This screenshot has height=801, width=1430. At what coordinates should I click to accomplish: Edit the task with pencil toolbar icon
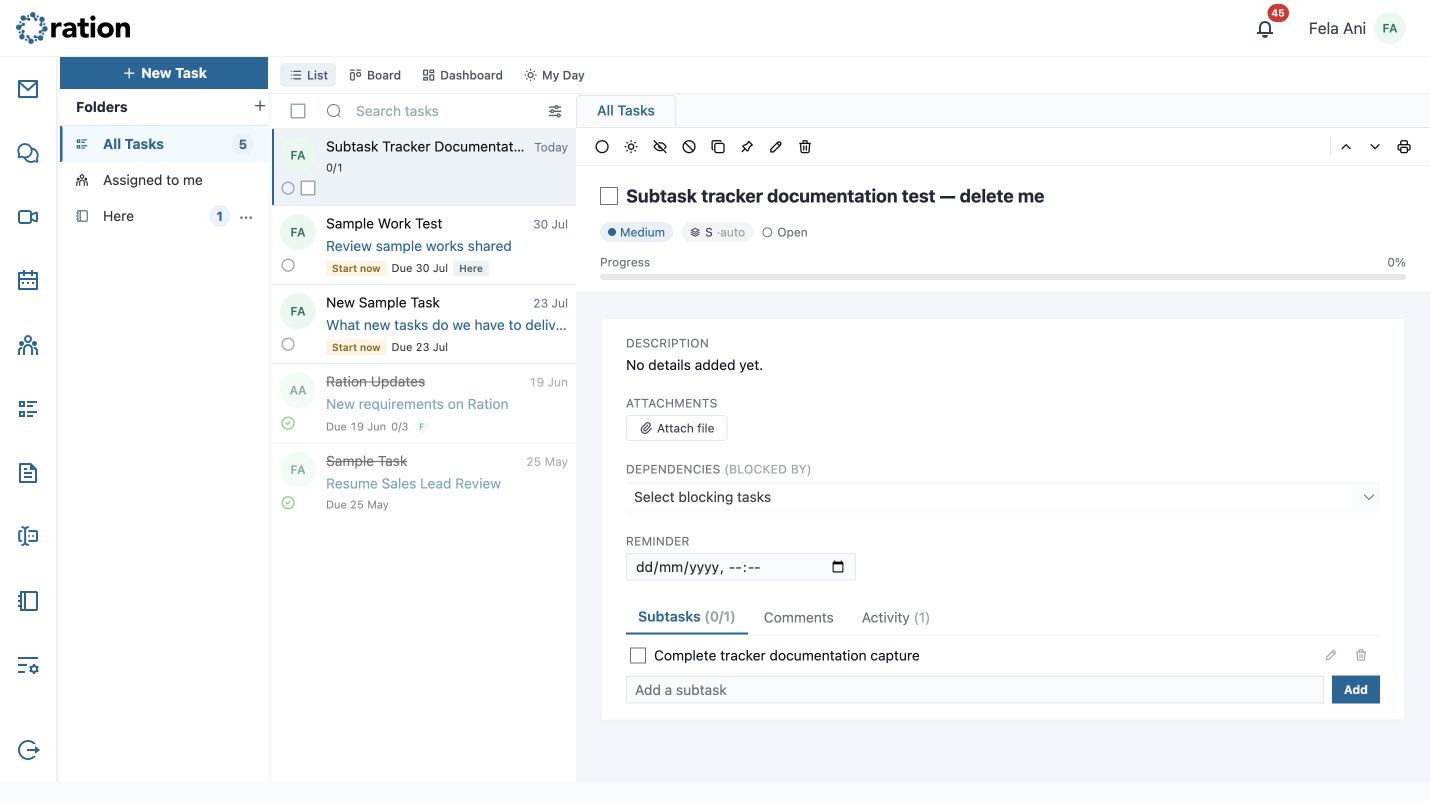[776, 147]
